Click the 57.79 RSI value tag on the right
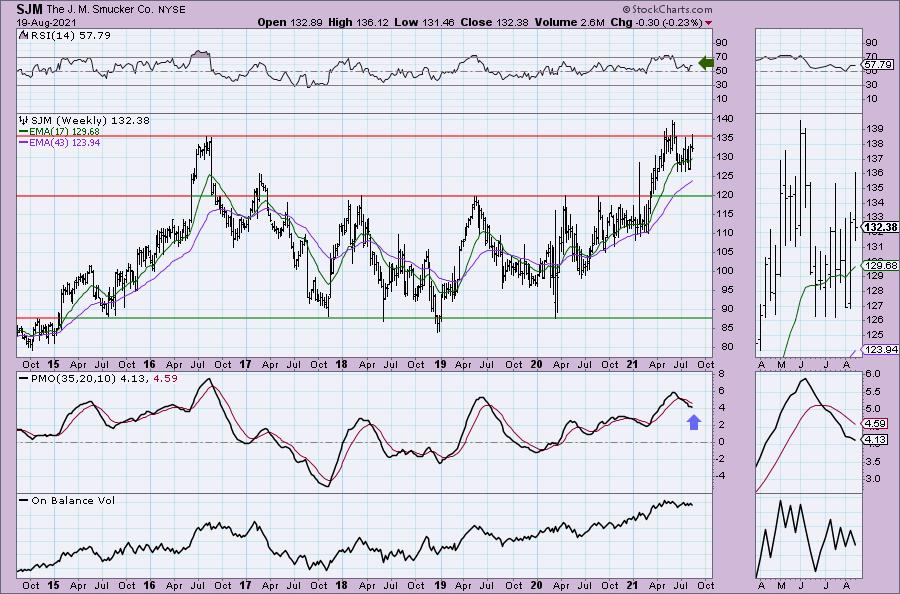 [x=878, y=64]
